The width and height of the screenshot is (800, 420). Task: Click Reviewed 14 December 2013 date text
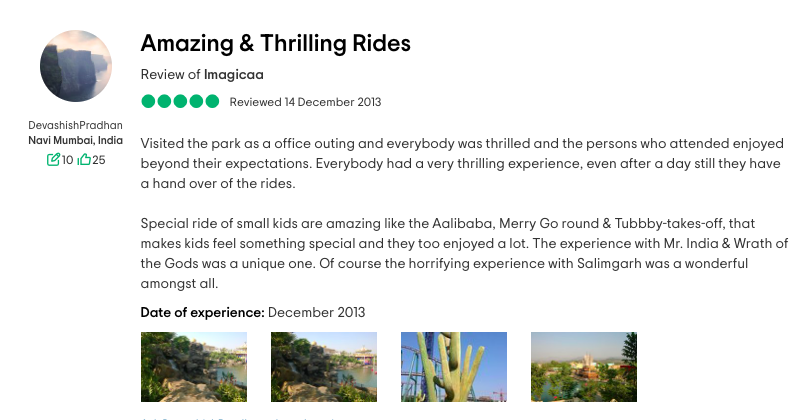pos(305,102)
